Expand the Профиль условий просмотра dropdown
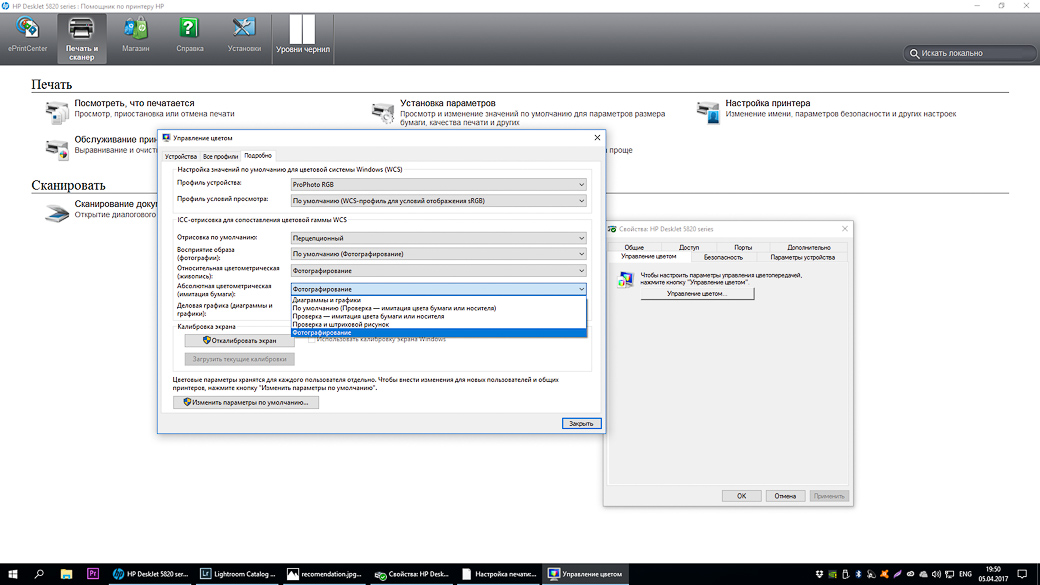The image size is (1040, 585). pyautogui.click(x=438, y=200)
